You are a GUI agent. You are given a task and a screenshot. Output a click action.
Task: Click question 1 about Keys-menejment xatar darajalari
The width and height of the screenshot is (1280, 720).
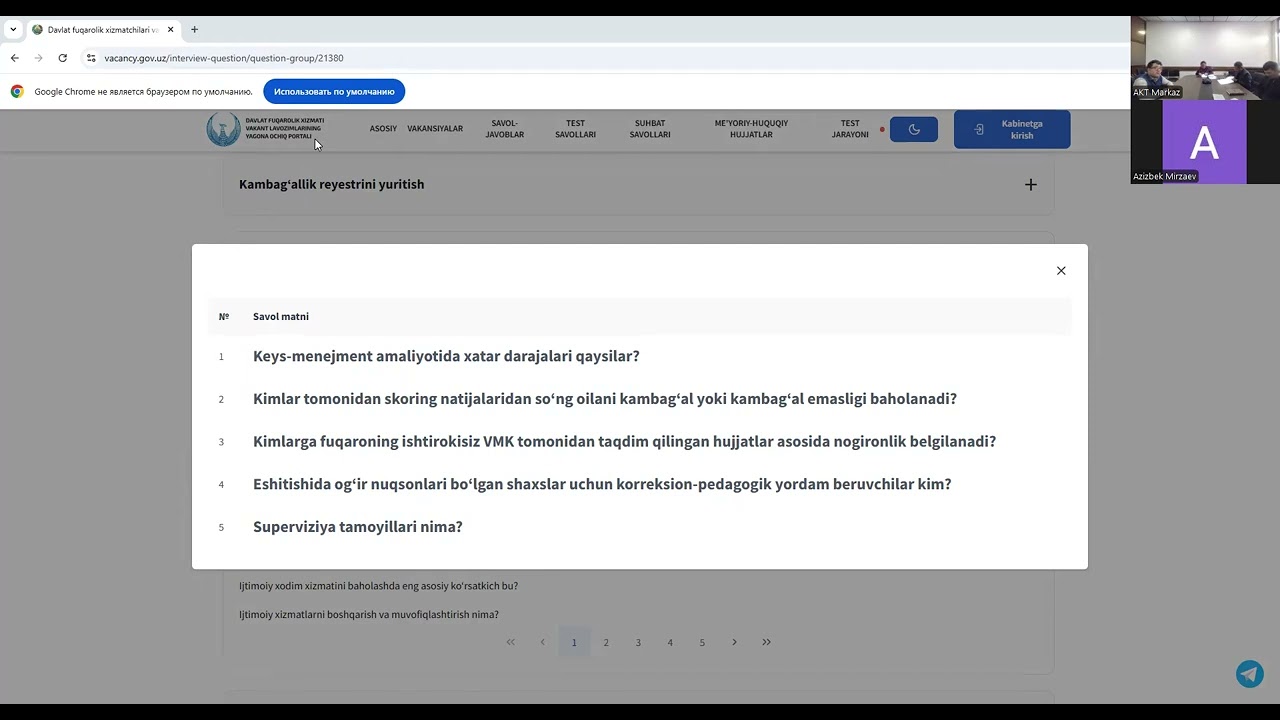pyautogui.click(x=446, y=356)
